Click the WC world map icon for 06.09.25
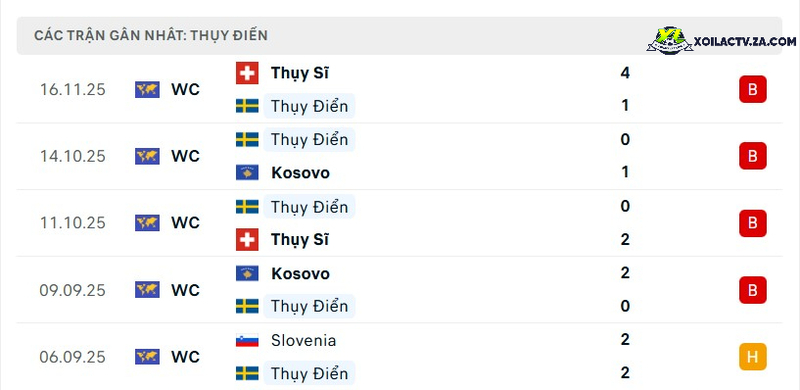Screen dimensions: 800x390 point(147,357)
